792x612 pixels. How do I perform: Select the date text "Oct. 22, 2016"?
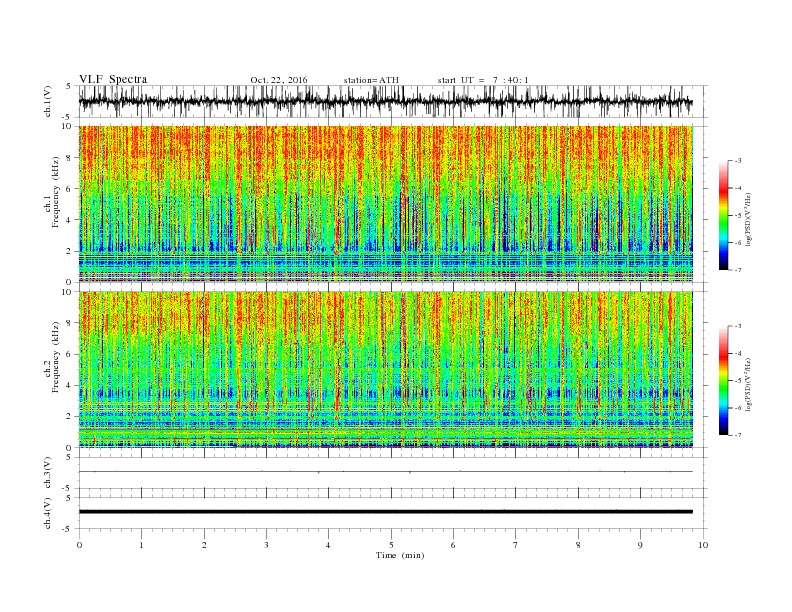click(x=279, y=80)
